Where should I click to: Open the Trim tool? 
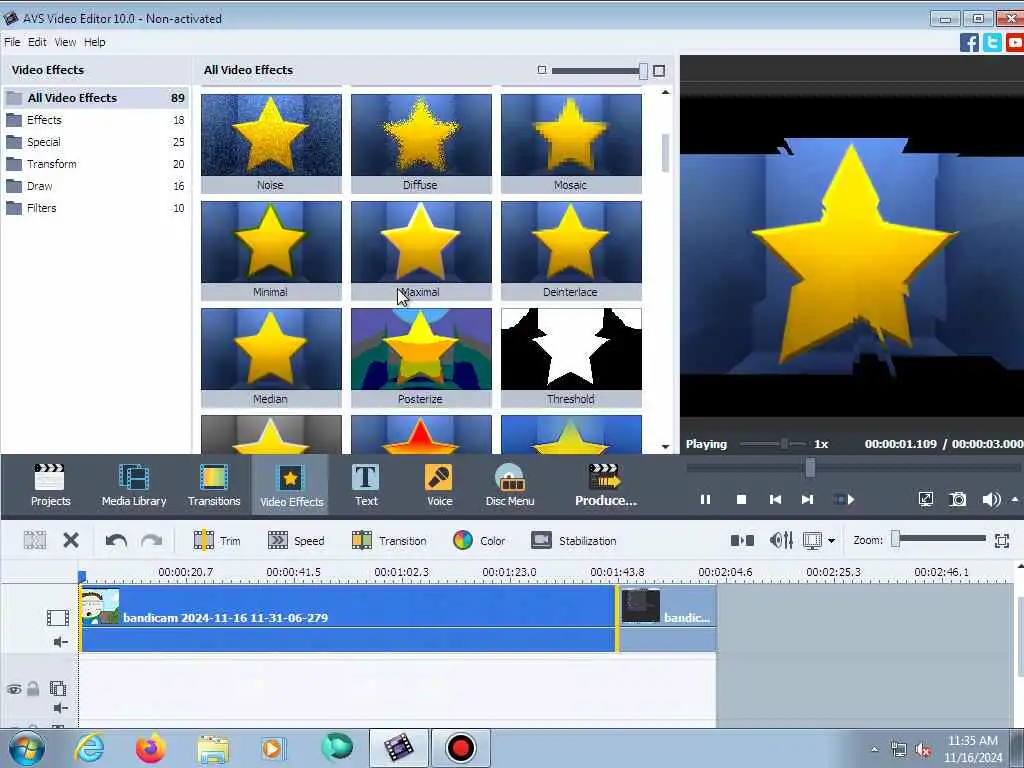tap(217, 541)
